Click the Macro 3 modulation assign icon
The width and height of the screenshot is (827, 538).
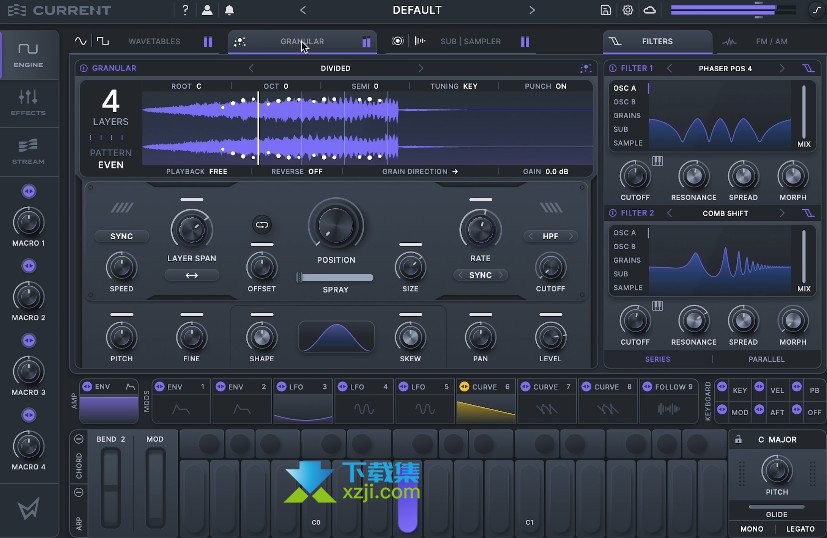click(x=29, y=341)
